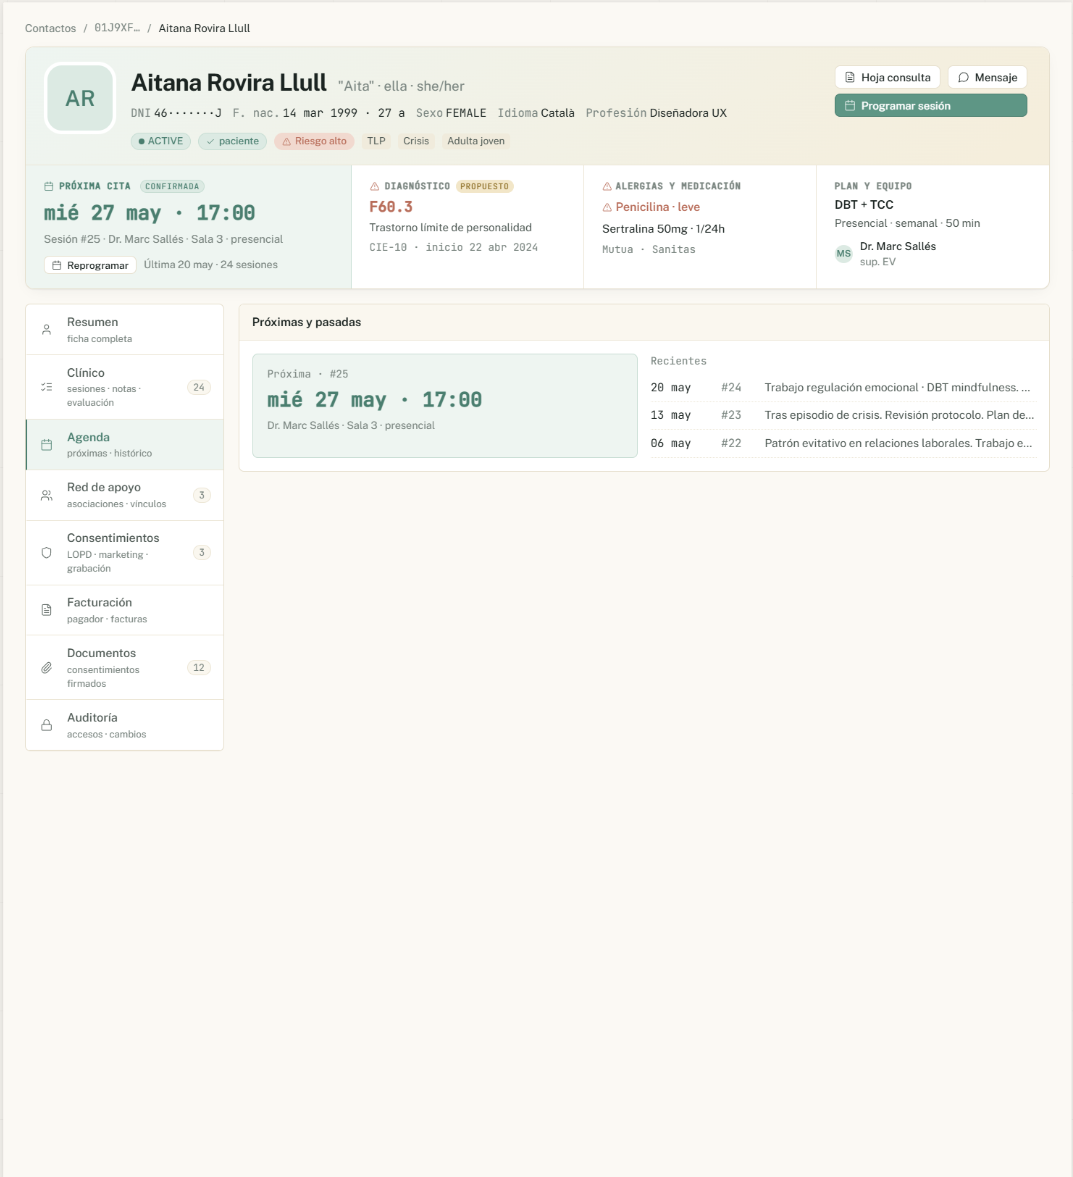This screenshot has width=1073, height=1177.
Task: Click the people icon for Red de apoyo
Action: 47,495
